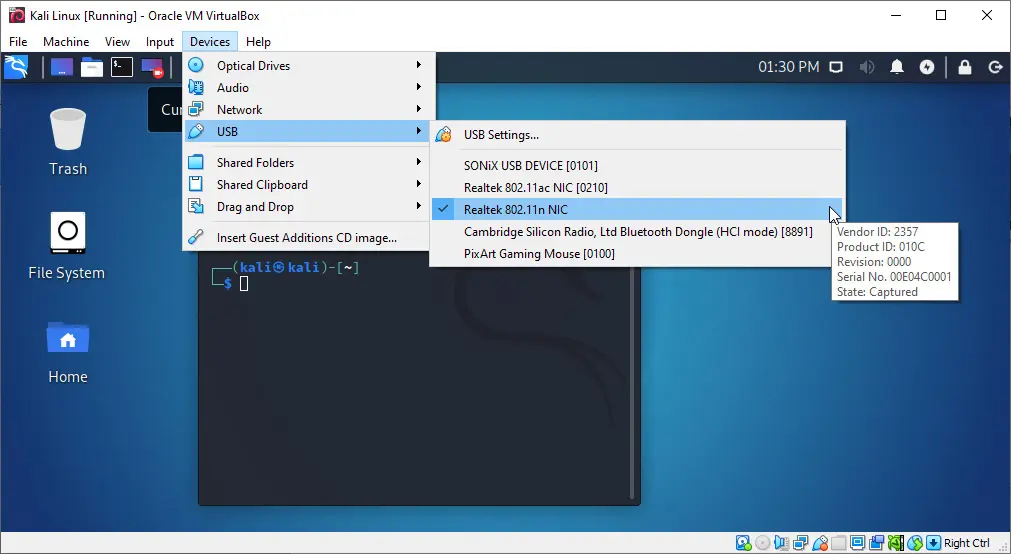Expand the Audio submenu
Viewport: 1011px width, 554px height.
307,88
